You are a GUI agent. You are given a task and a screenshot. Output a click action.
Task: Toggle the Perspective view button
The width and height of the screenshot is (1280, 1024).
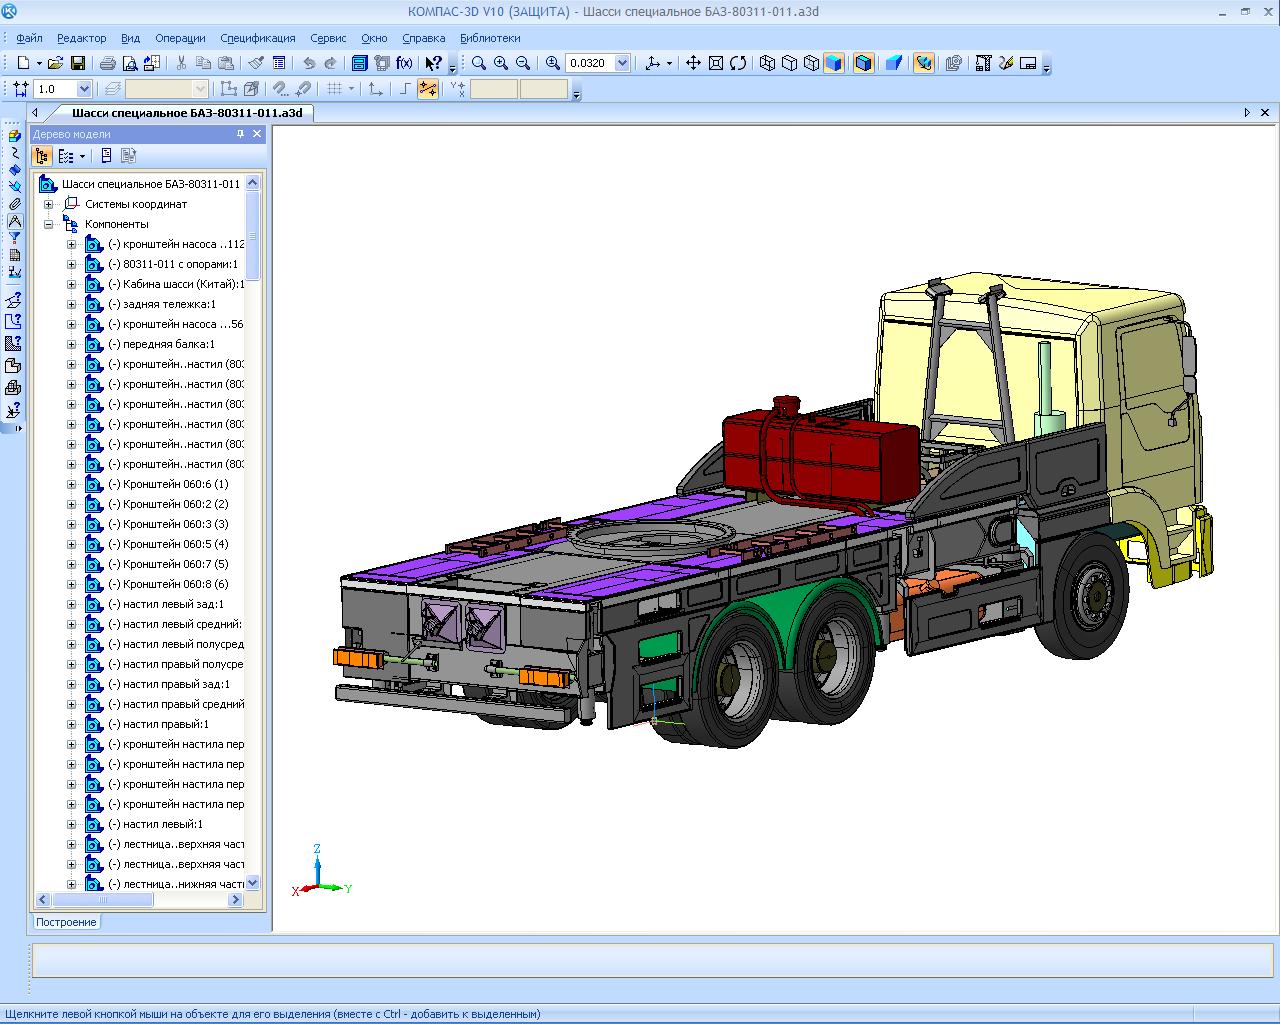coord(893,63)
